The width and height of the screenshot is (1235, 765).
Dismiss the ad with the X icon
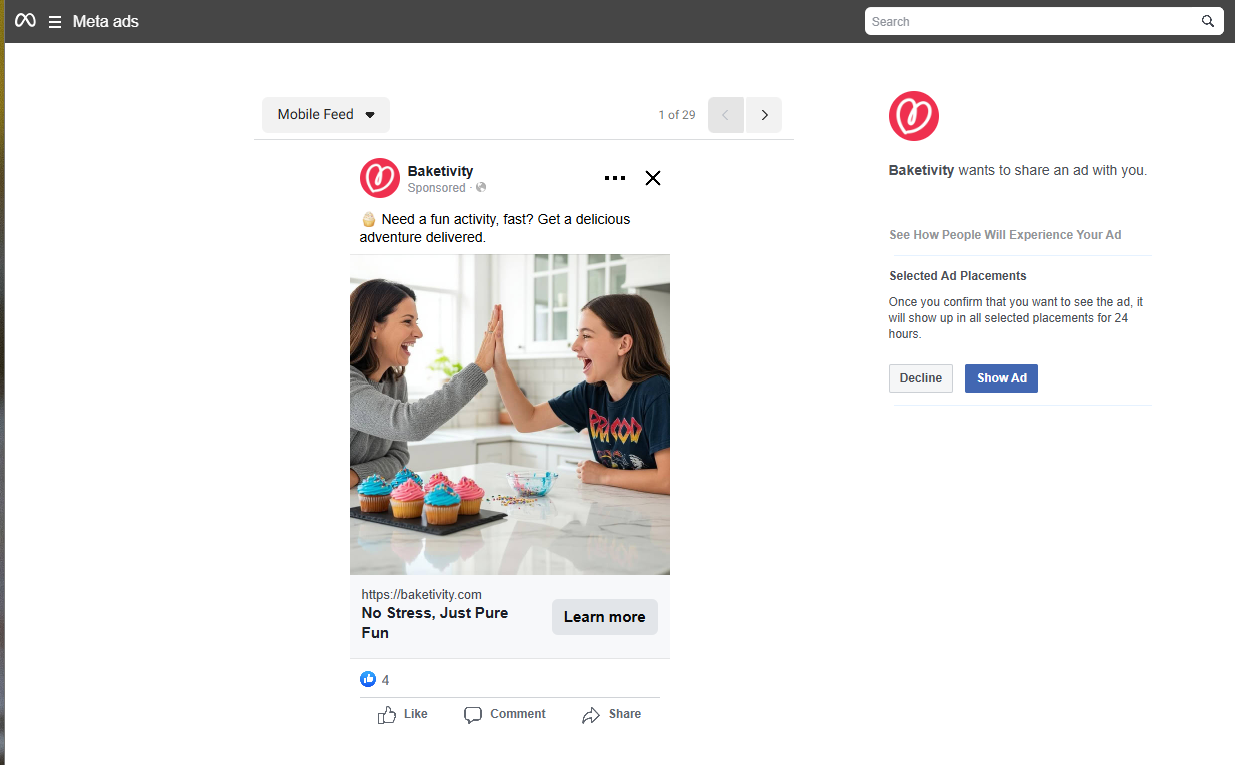(x=653, y=178)
